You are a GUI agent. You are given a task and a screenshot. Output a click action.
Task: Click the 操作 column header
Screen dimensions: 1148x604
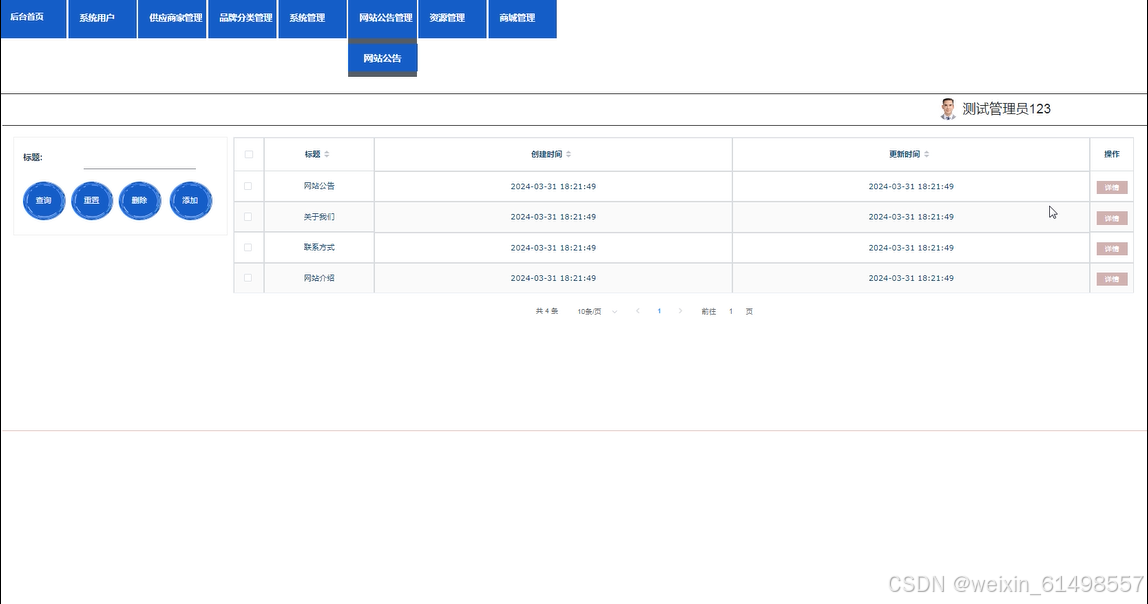click(x=1111, y=154)
